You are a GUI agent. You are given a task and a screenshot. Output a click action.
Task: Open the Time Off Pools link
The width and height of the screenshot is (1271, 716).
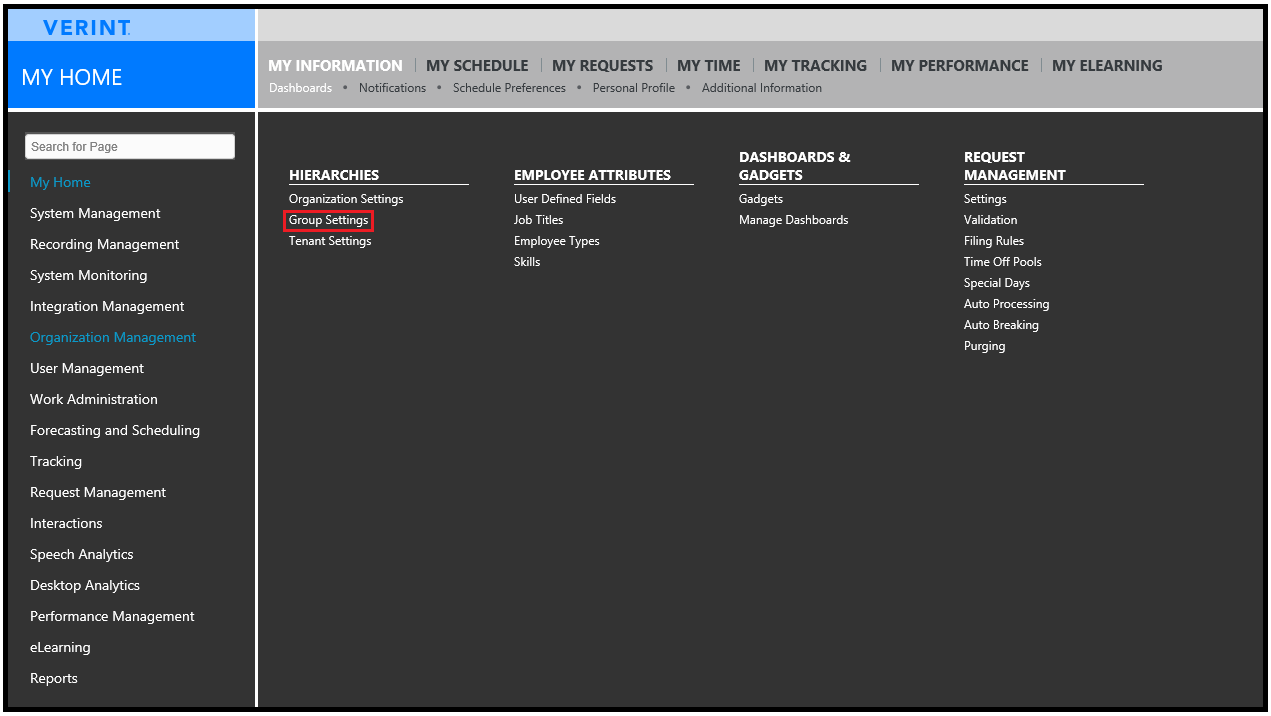click(1003, 262)
